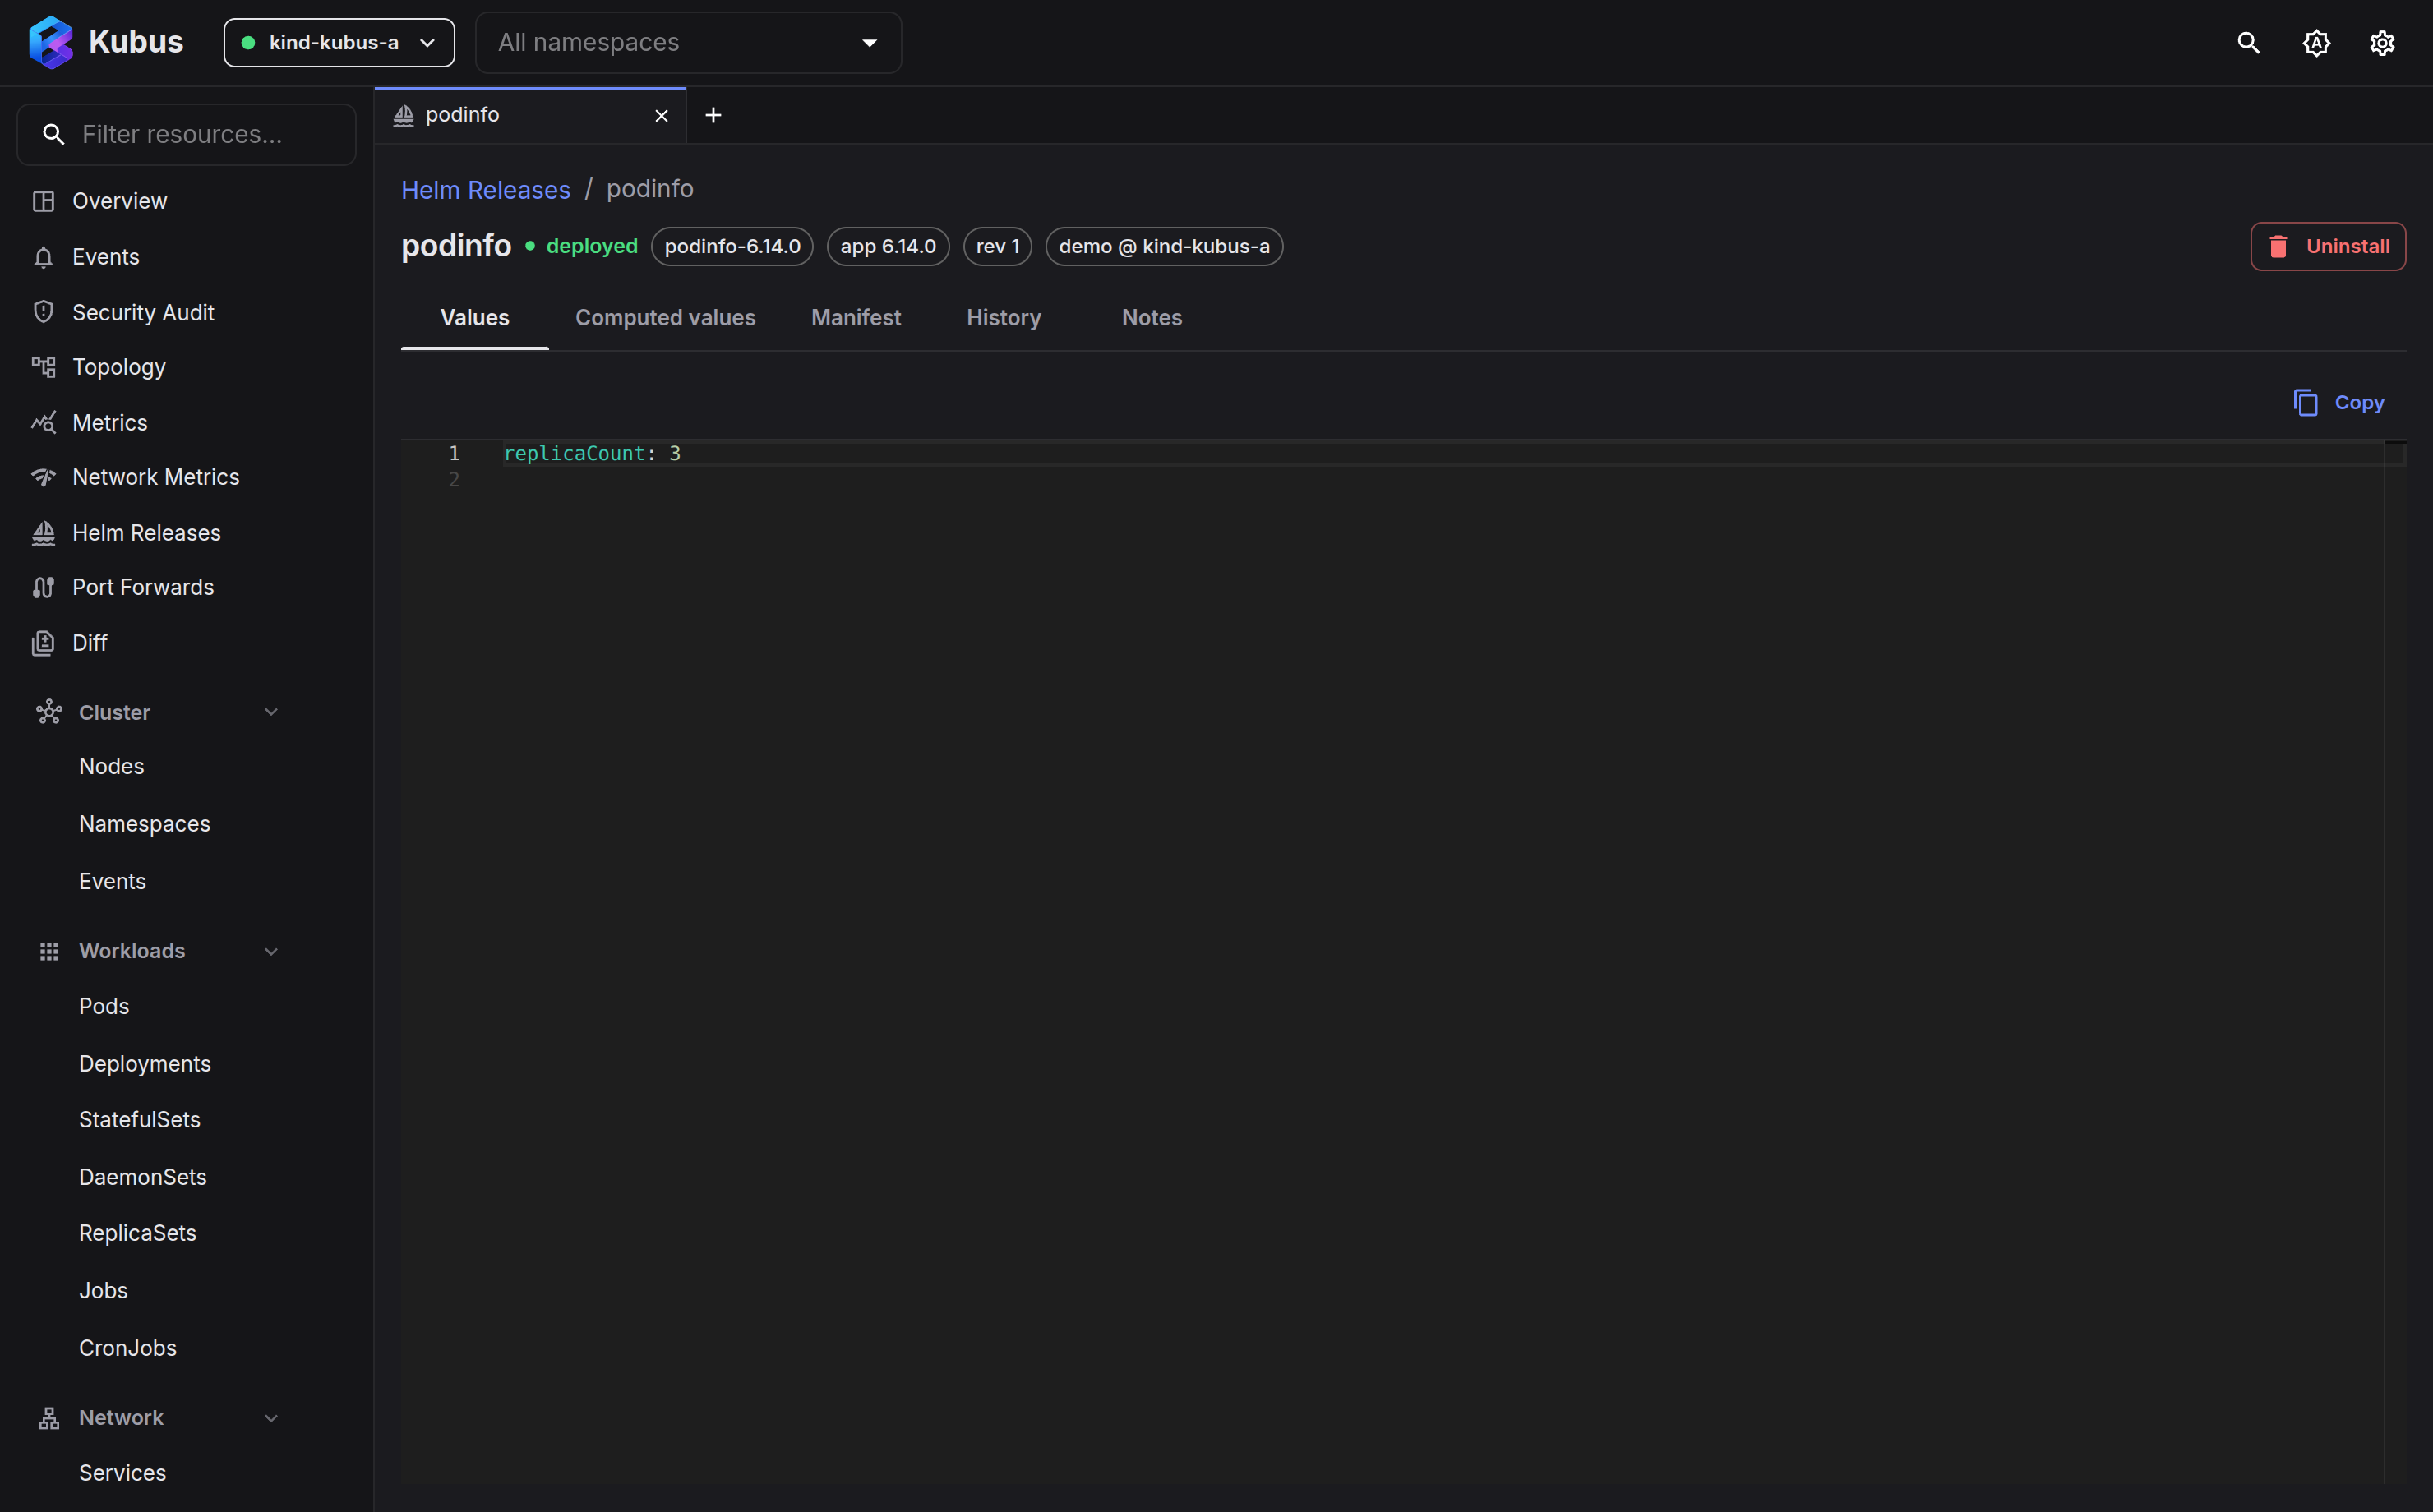The image size is (2433, 1512).
Task: Open Namespaces under Cluster
Action: pyautogui.click(x=145, y=824)
